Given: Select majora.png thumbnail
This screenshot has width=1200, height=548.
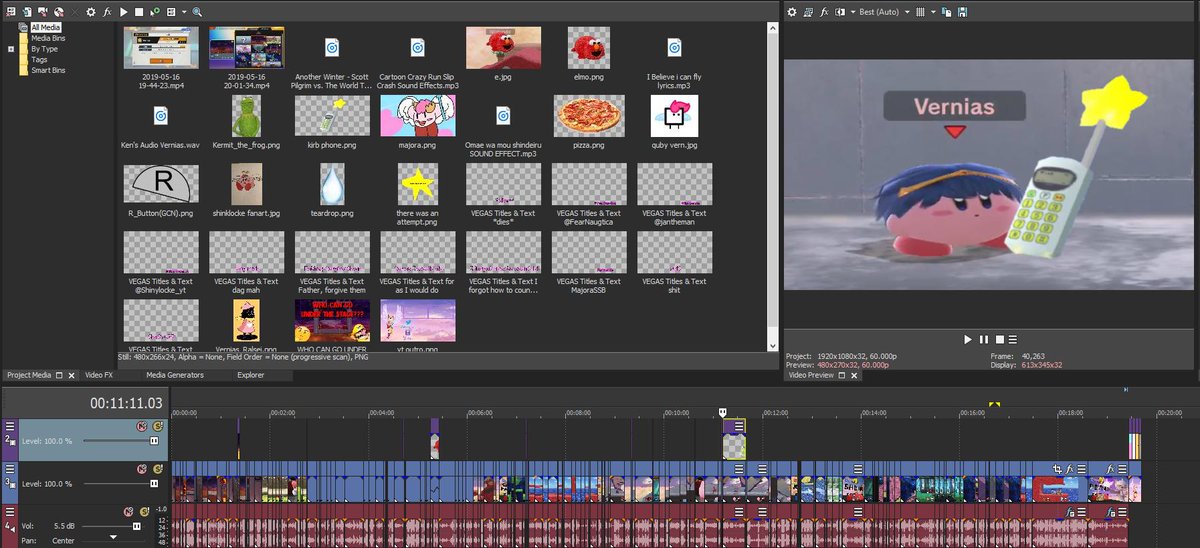Looking at the screenshot, I should 418,116.
